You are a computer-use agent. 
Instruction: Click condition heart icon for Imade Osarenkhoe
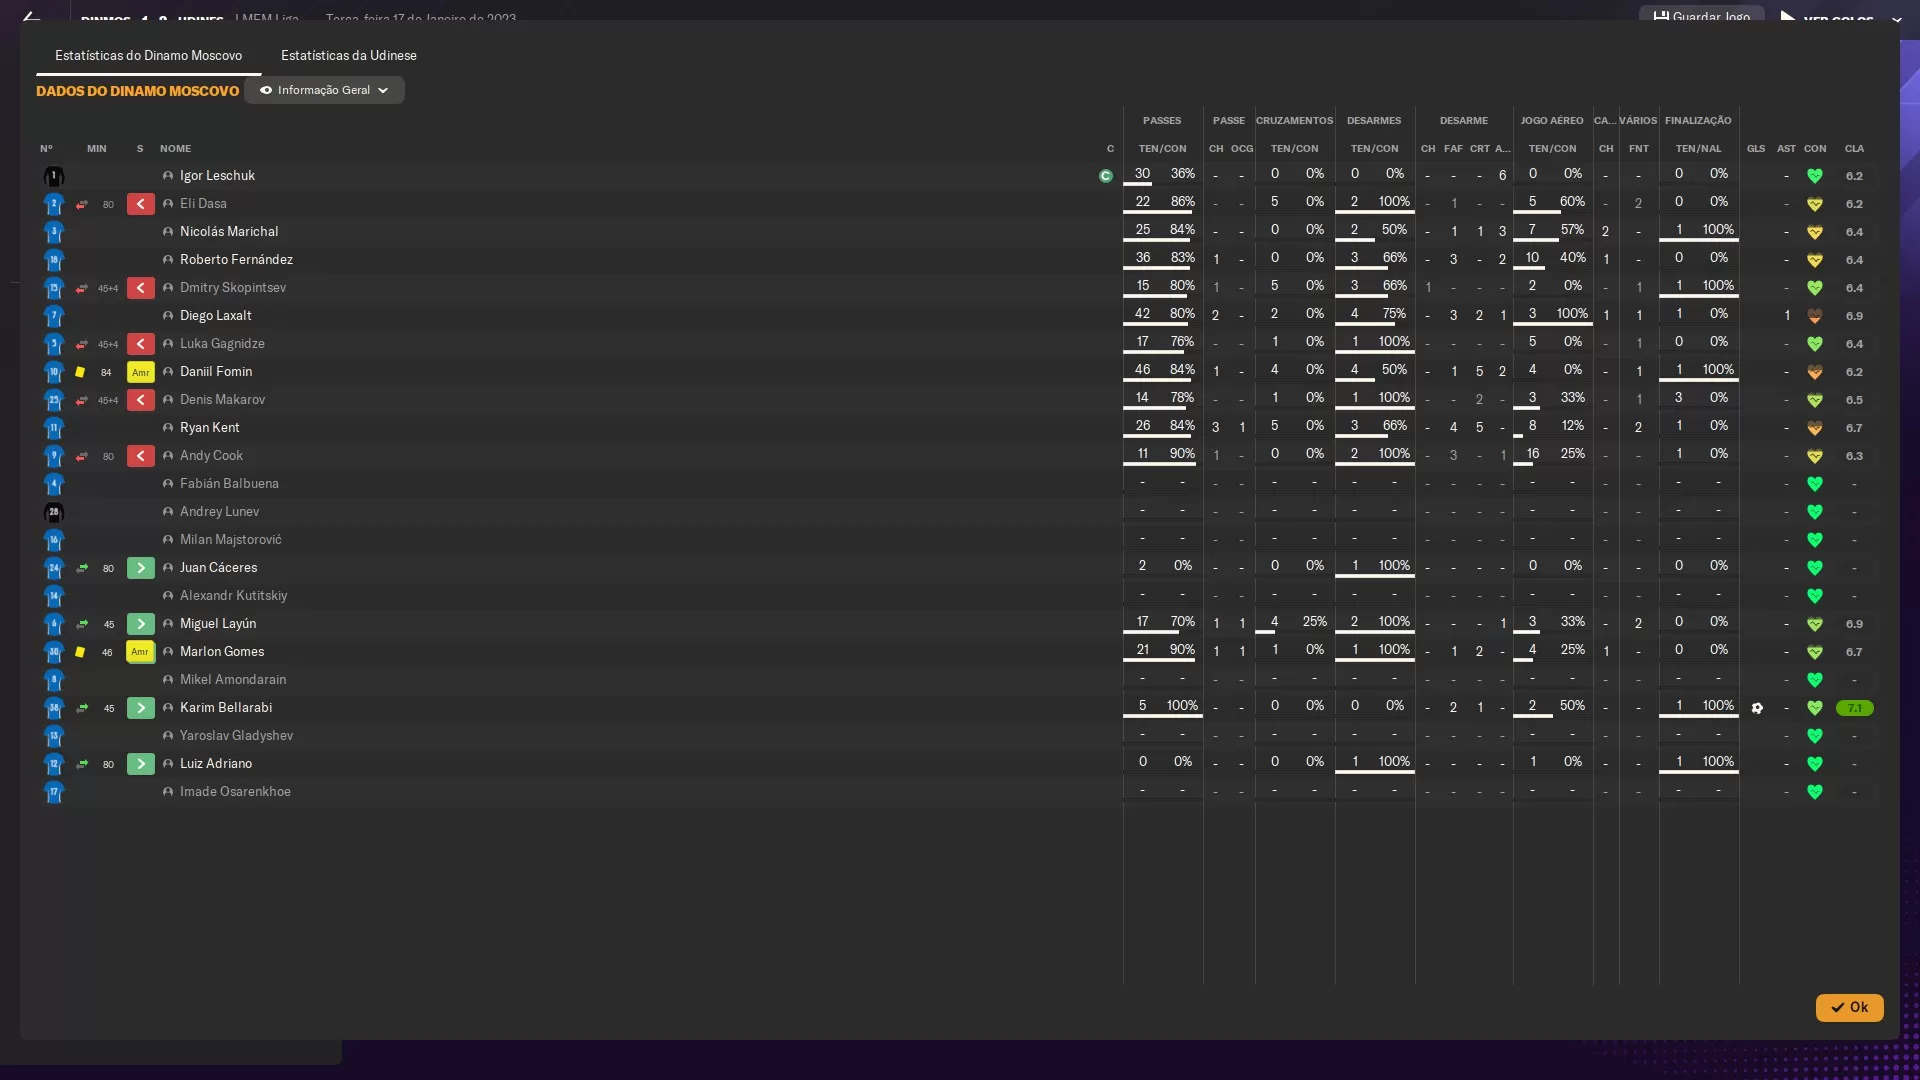point(1815,792)
